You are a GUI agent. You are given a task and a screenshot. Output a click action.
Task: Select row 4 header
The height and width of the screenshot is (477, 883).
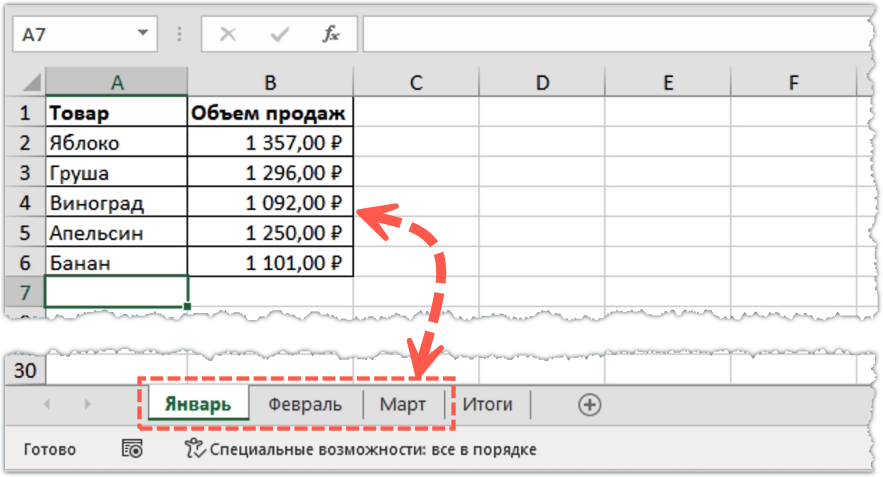click(x=25, y=202)
